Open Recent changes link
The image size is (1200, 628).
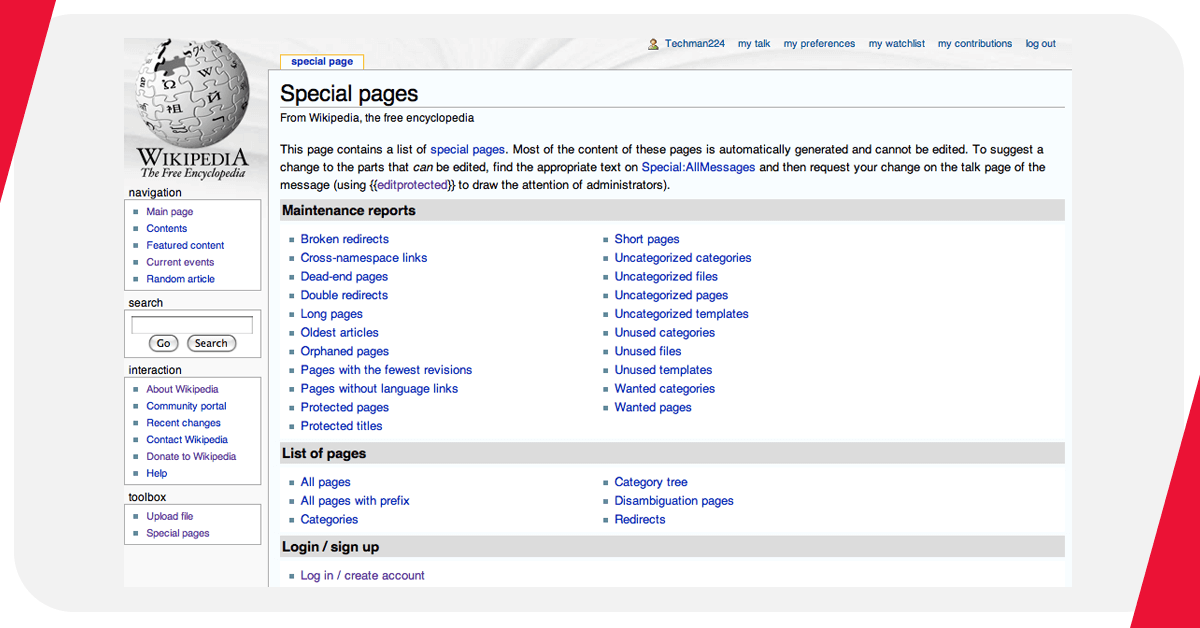184,424
